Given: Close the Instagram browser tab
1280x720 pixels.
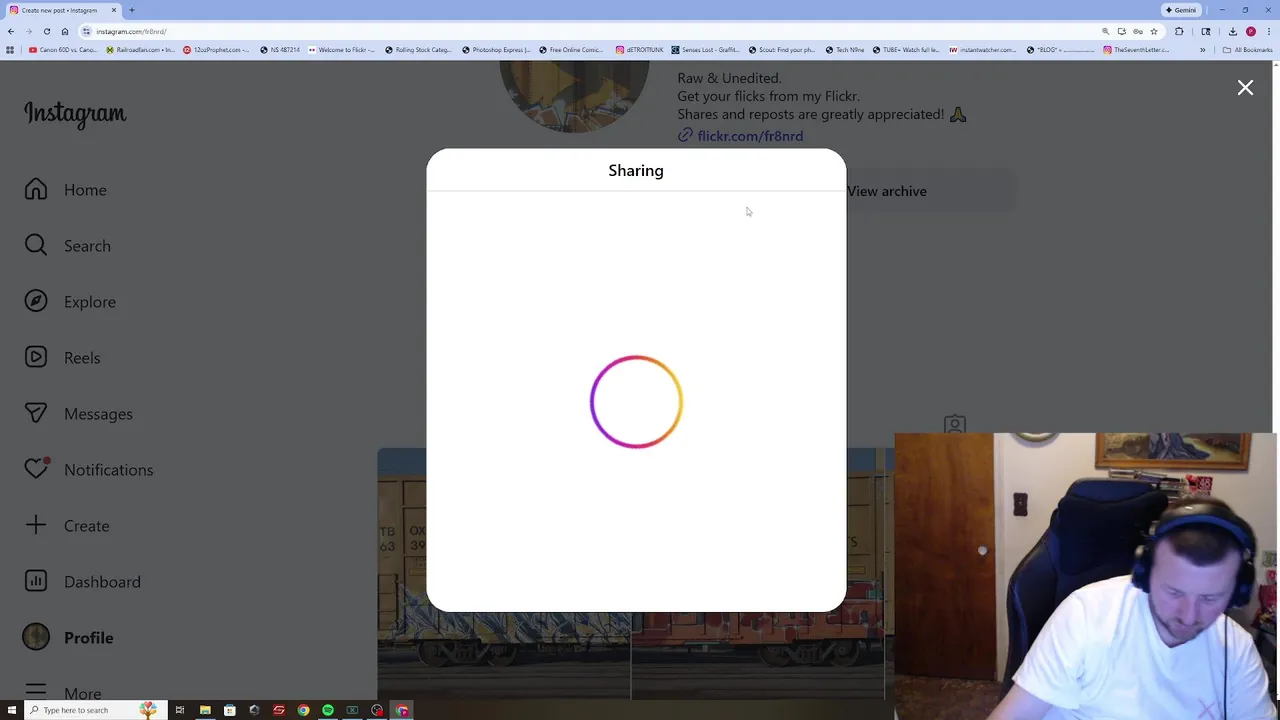Looking at the screenshot, I should click(114, 10).
